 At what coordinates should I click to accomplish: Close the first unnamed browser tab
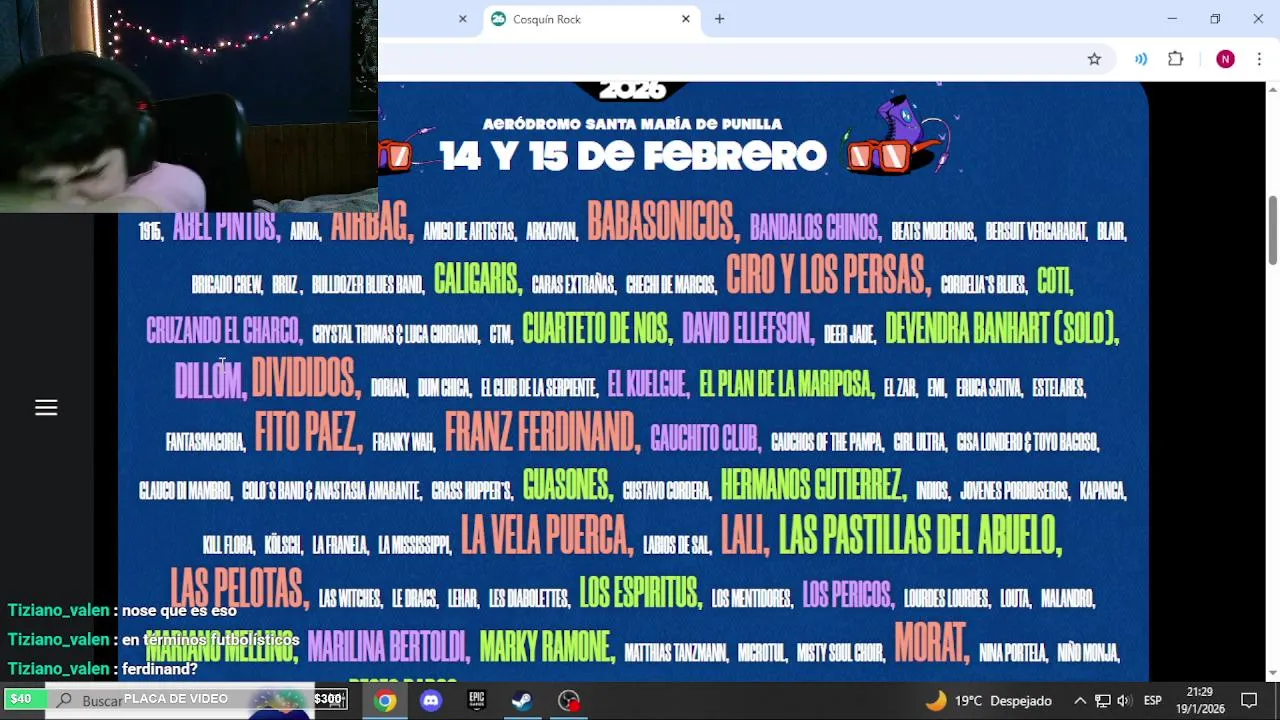pos(462,19)
